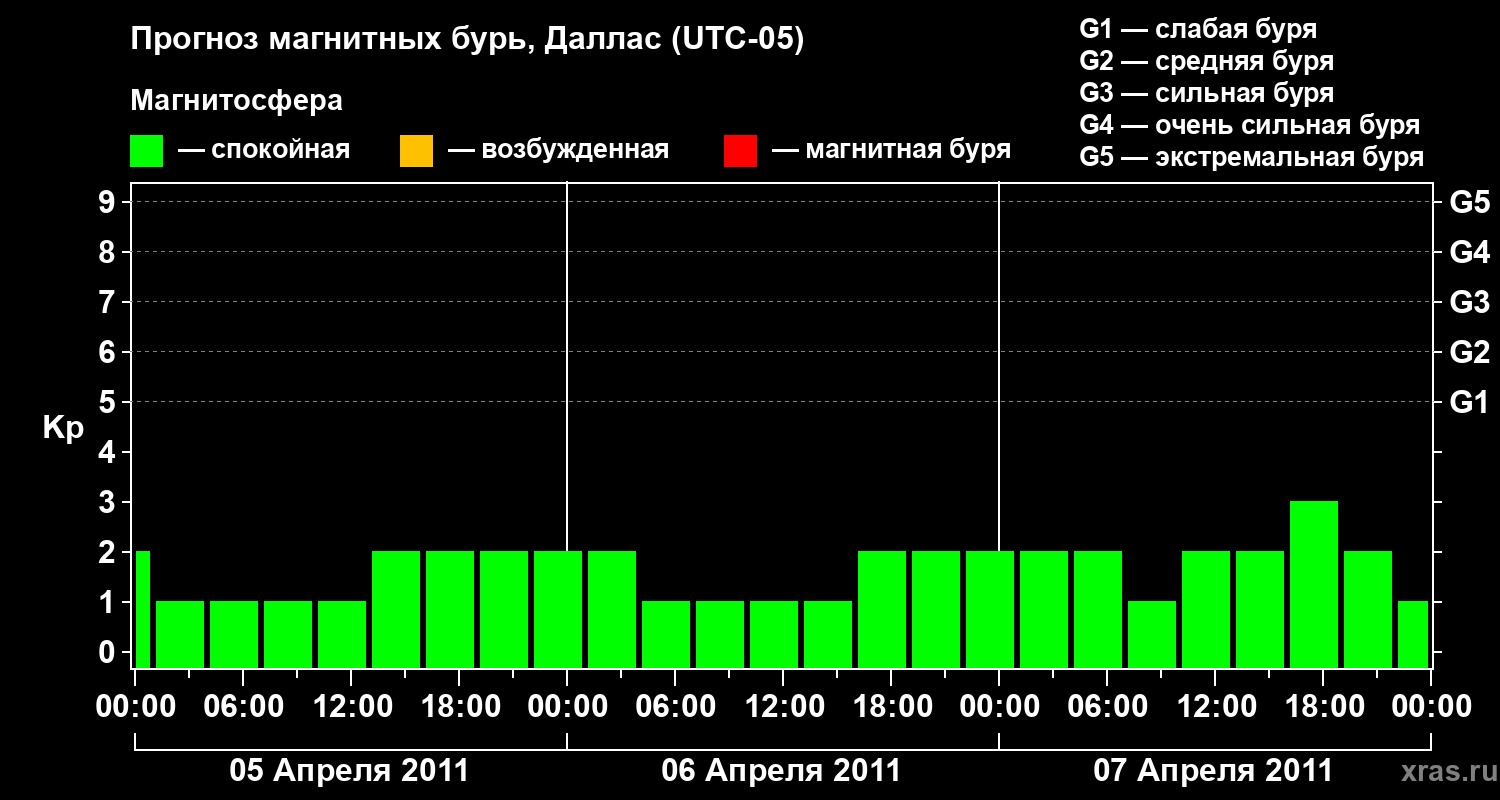Click the '12:00' label under 05 Апреля
The height and width of the screenshot is (800, 1500).
[x=351, y=707]
